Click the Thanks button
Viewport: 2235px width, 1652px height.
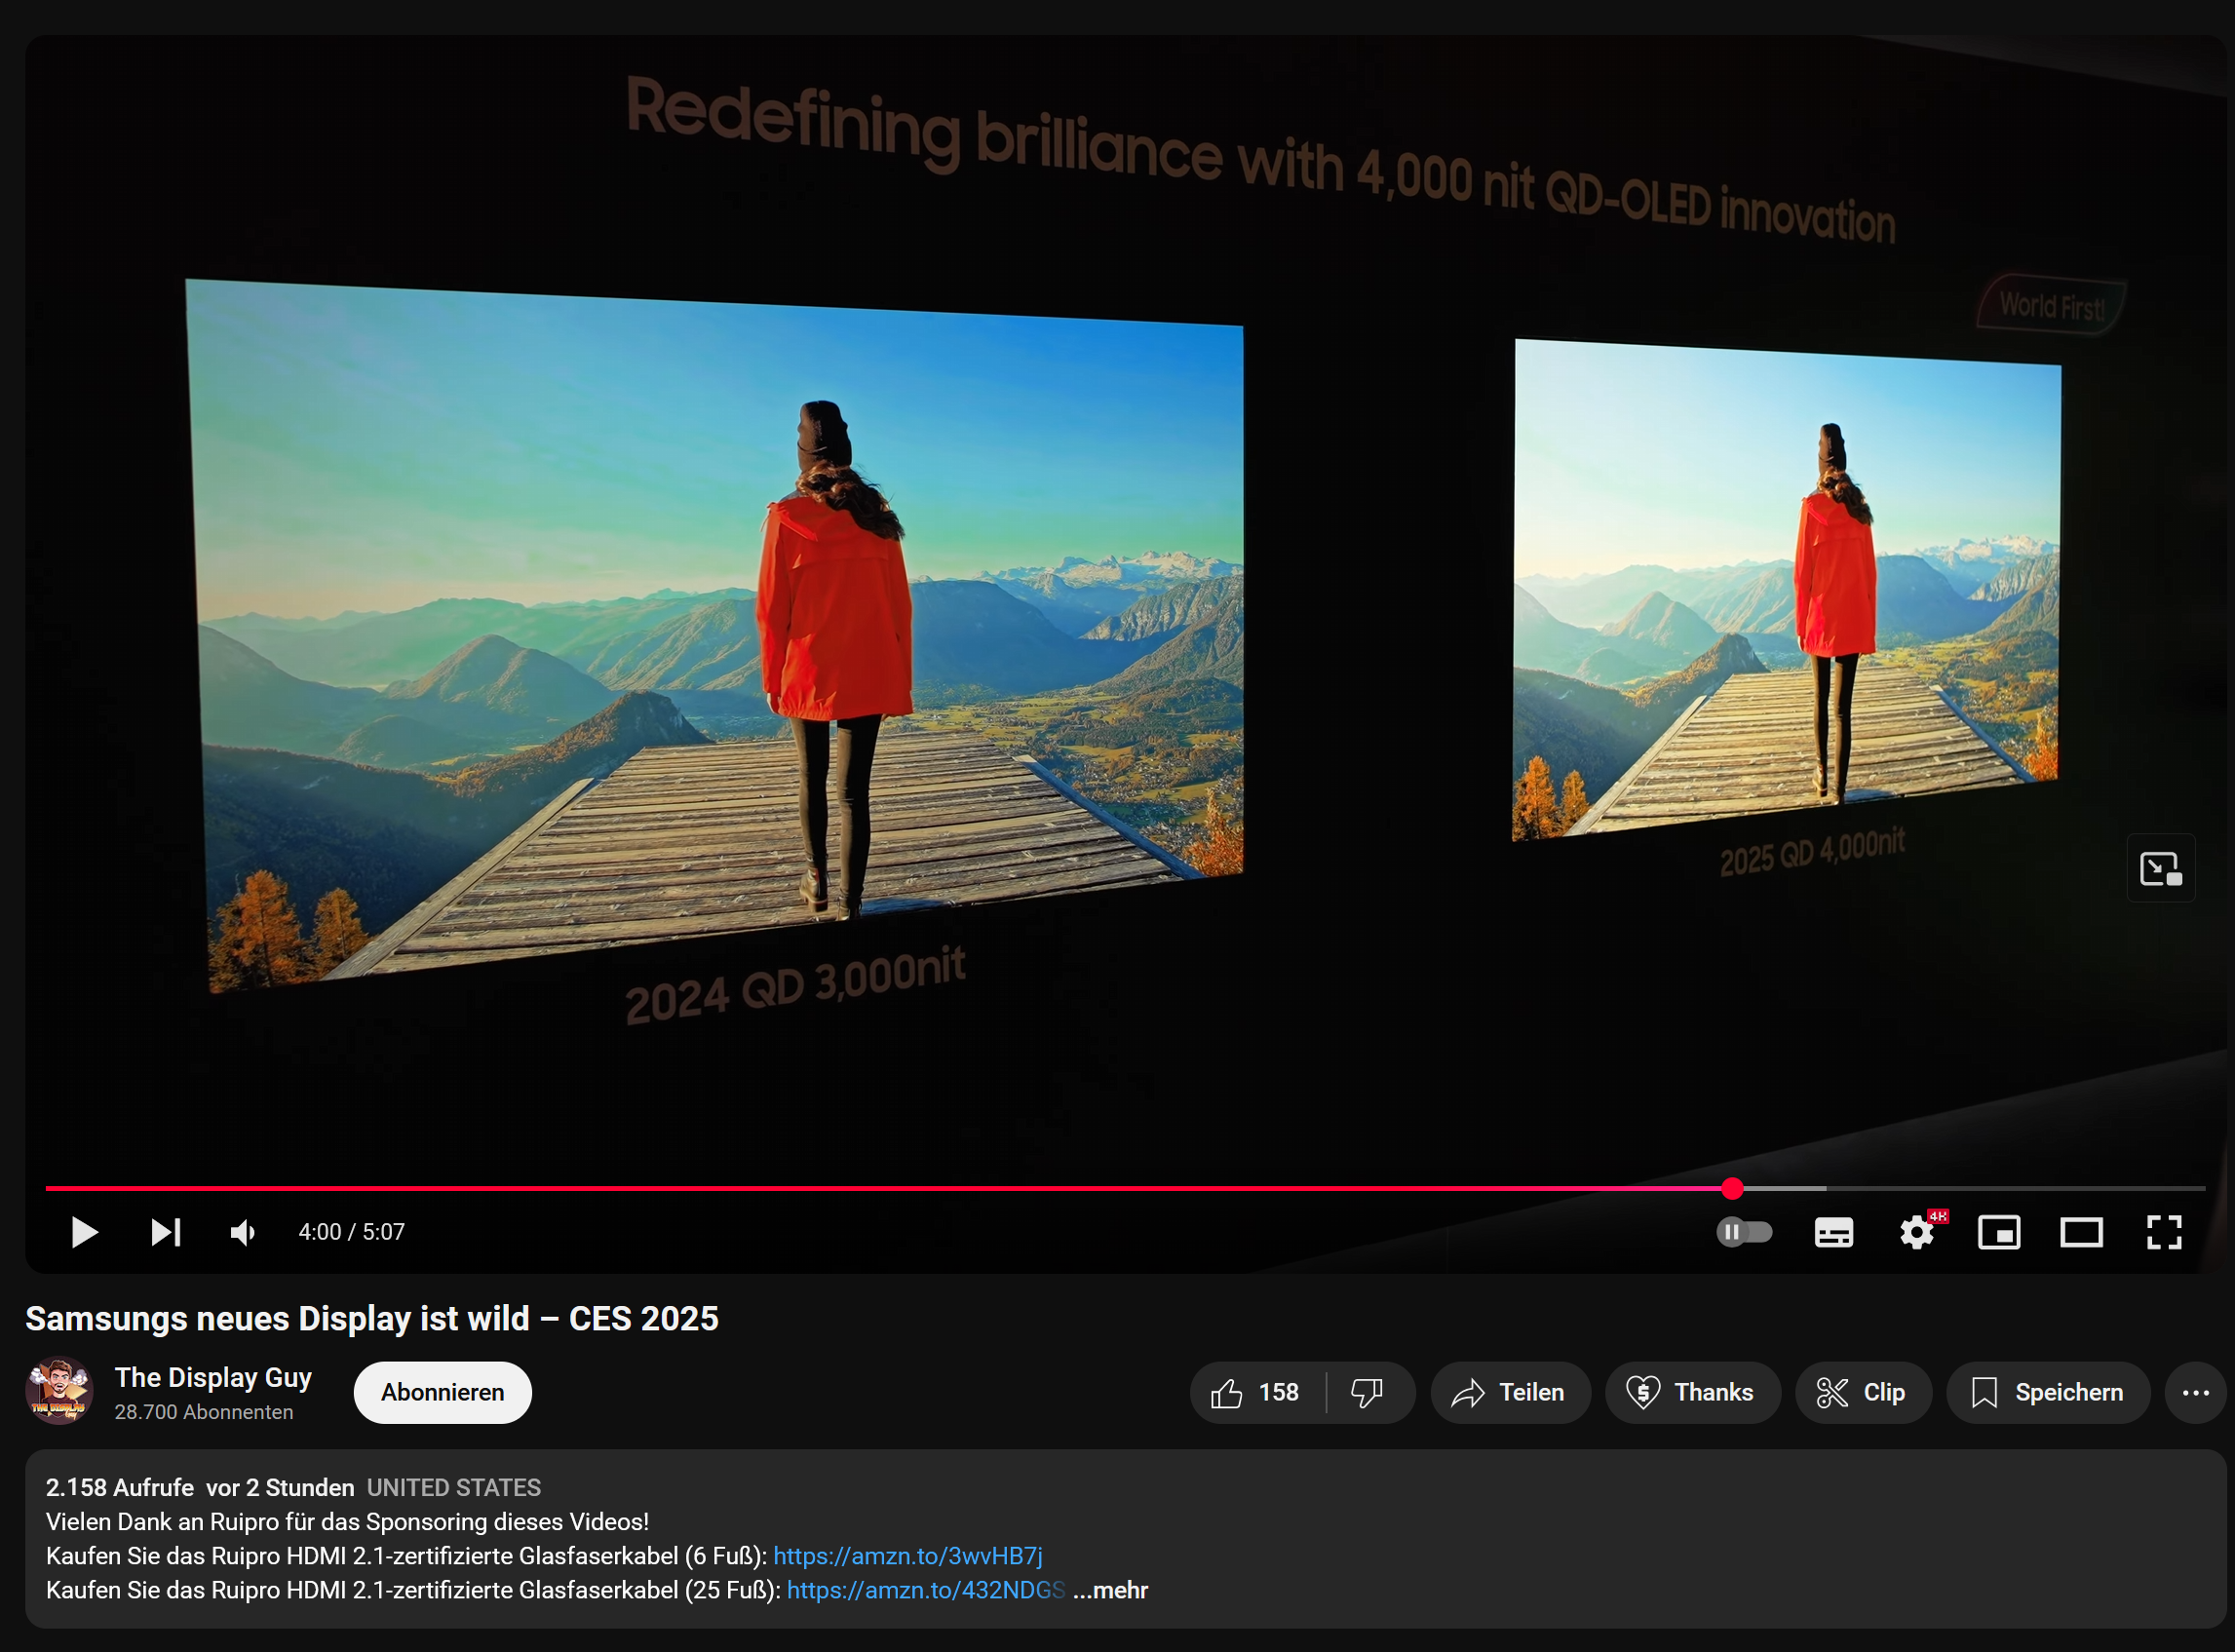[x=1691, y=1392]
